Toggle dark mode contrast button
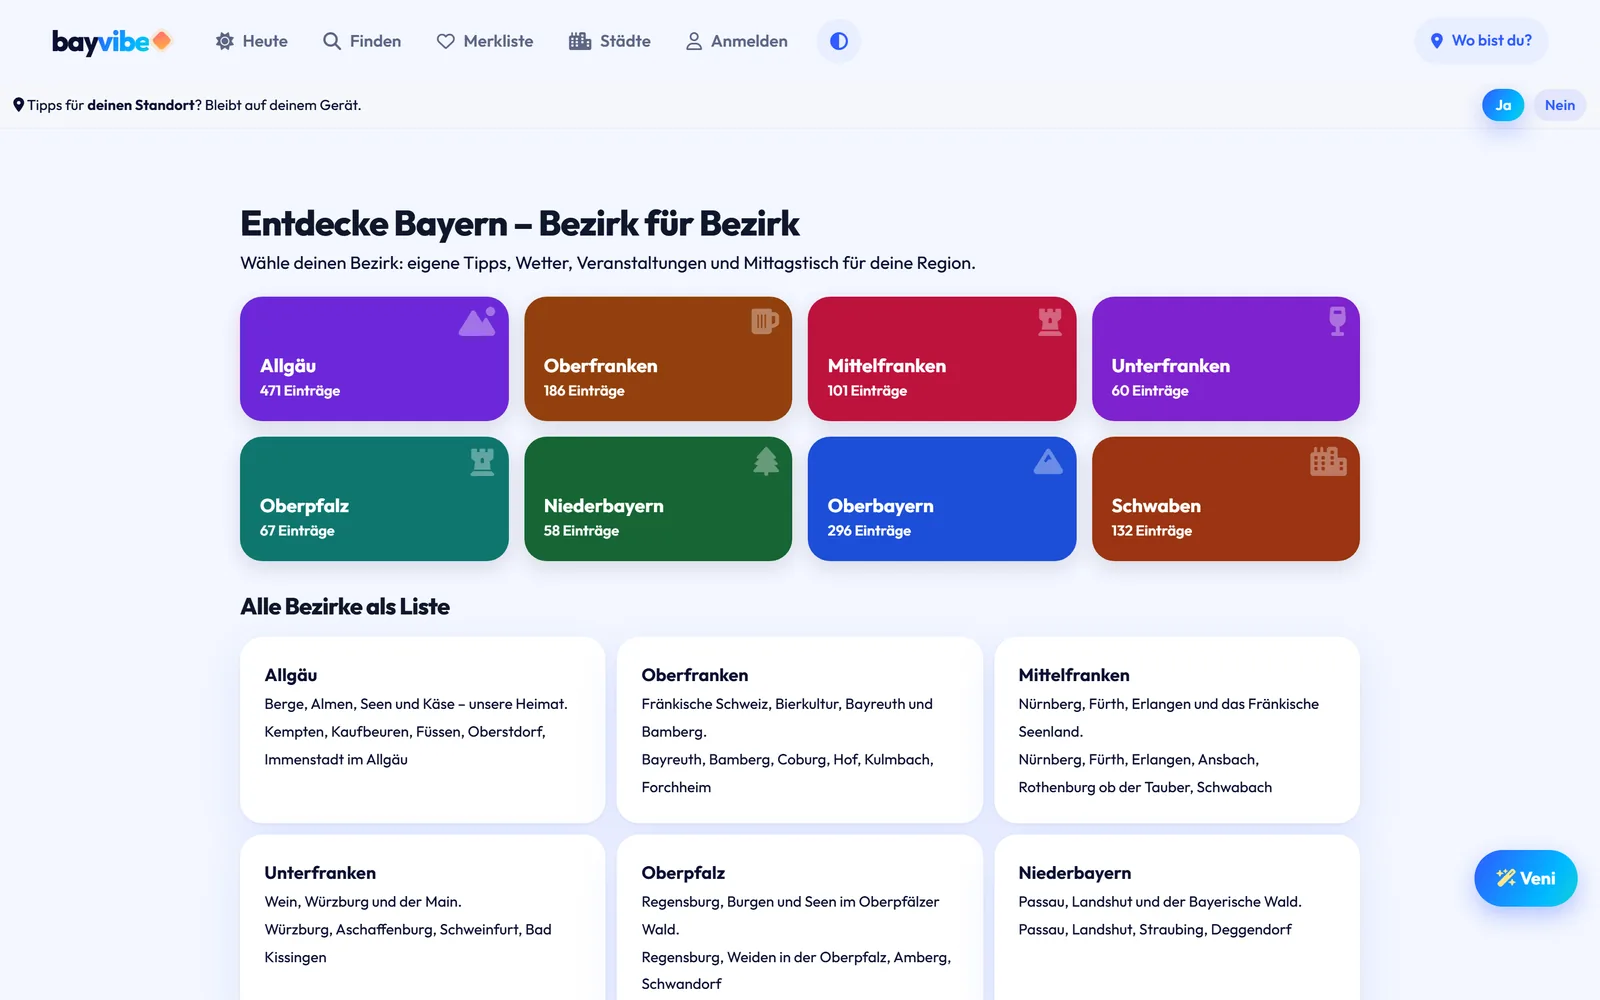The height and width of the screenshot is (1000, 1600). (x=839, y=41)
